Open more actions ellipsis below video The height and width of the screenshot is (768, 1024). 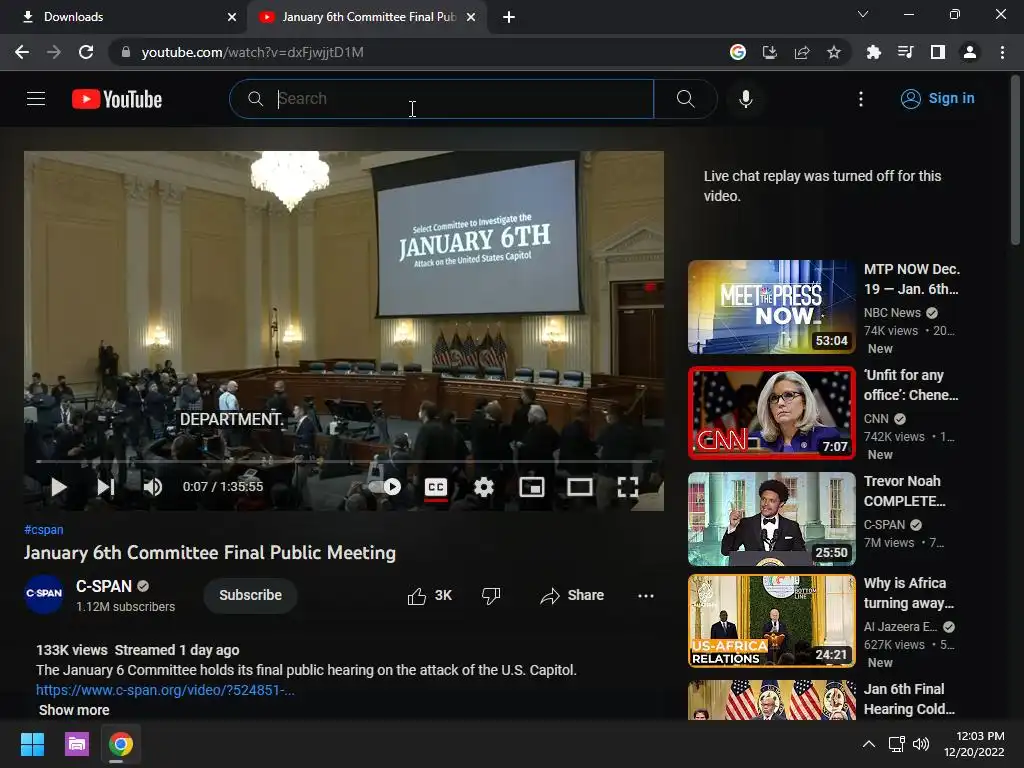tap(645, 596)
